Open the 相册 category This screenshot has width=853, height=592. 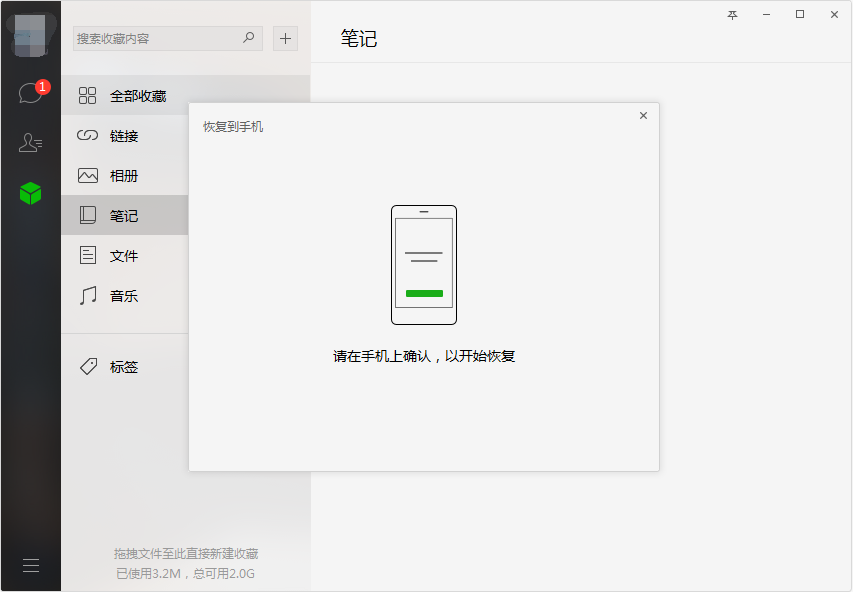pyautogui.click(x=125, y=175)
